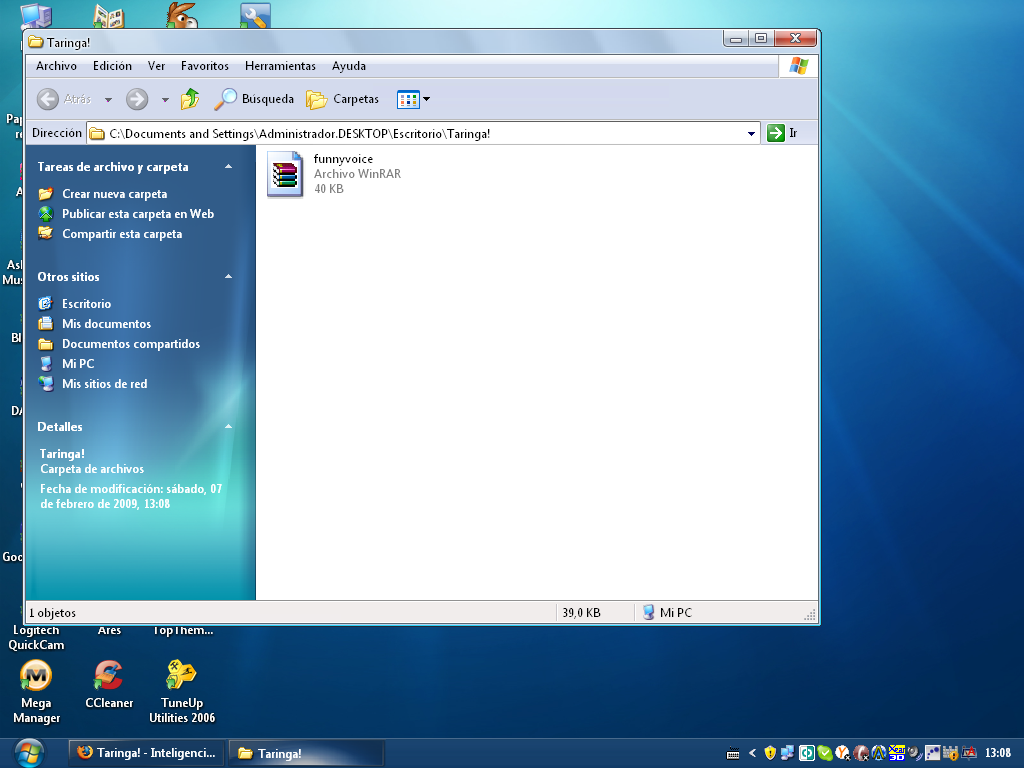
Task: Click the 1 objetos status text
Action: 52,613
